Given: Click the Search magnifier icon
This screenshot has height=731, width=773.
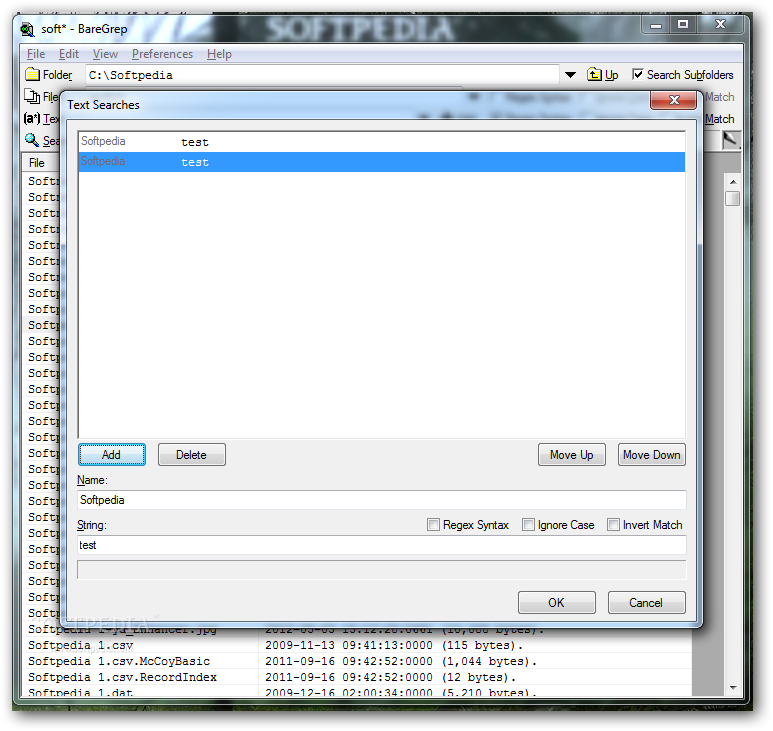Looking at the screenshot, I should (32, 140).
